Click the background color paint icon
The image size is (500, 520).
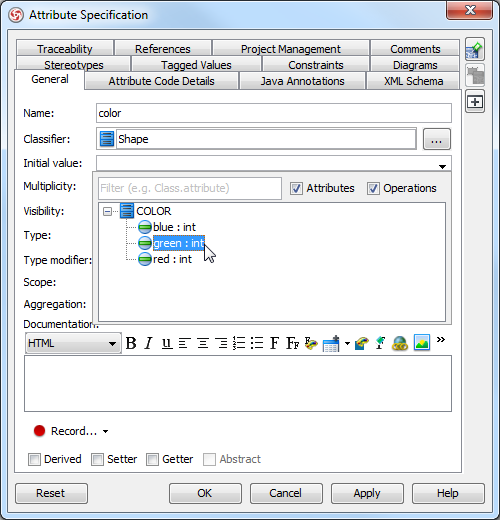(x=362, y=343)
